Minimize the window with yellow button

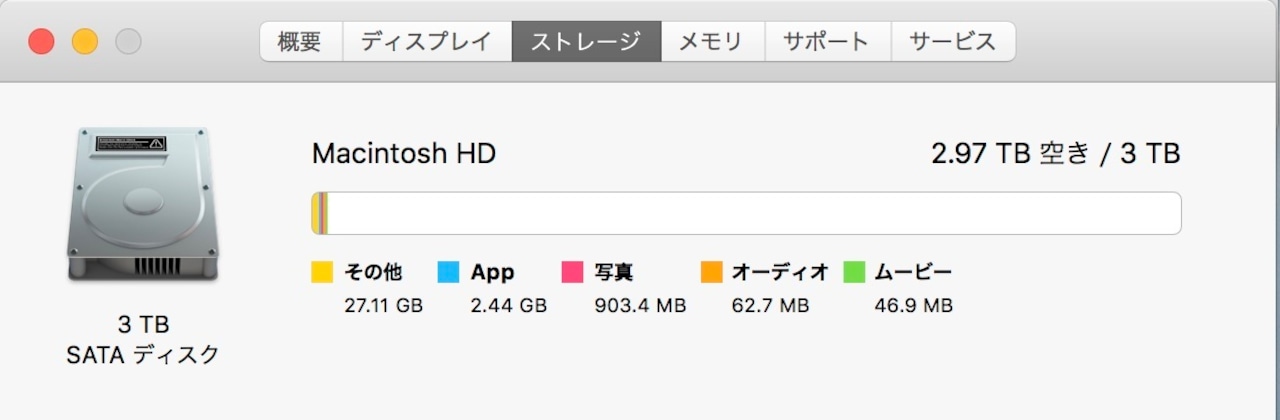pos(85,42)
